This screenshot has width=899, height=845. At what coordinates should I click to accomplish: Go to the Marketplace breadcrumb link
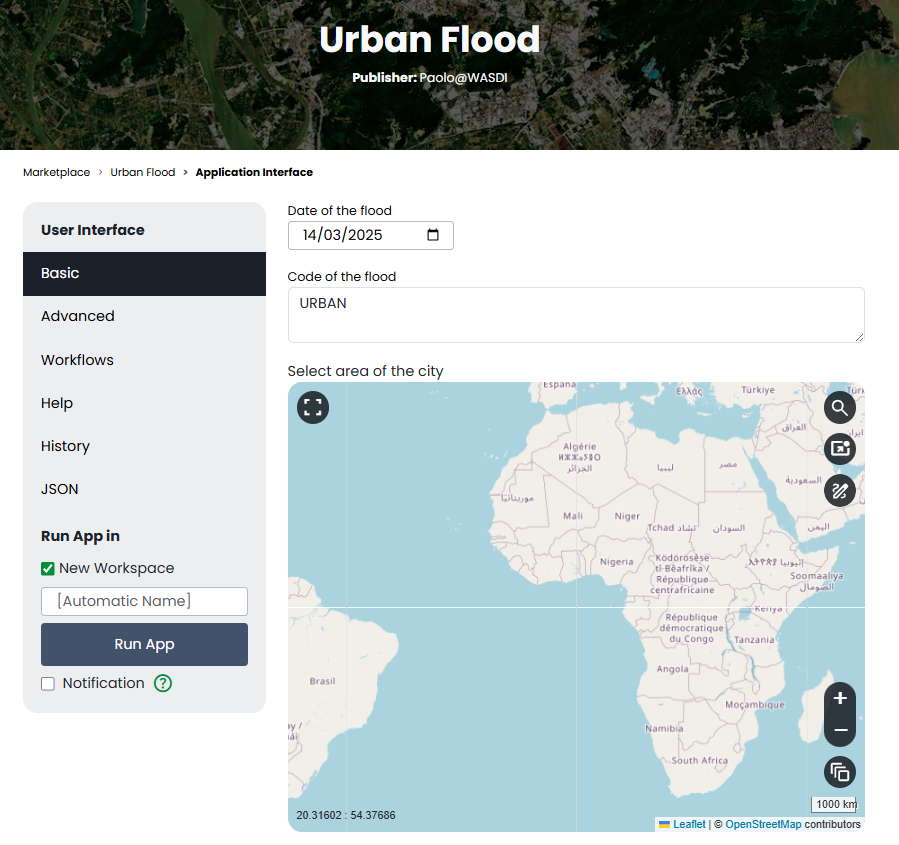(57, 173)
